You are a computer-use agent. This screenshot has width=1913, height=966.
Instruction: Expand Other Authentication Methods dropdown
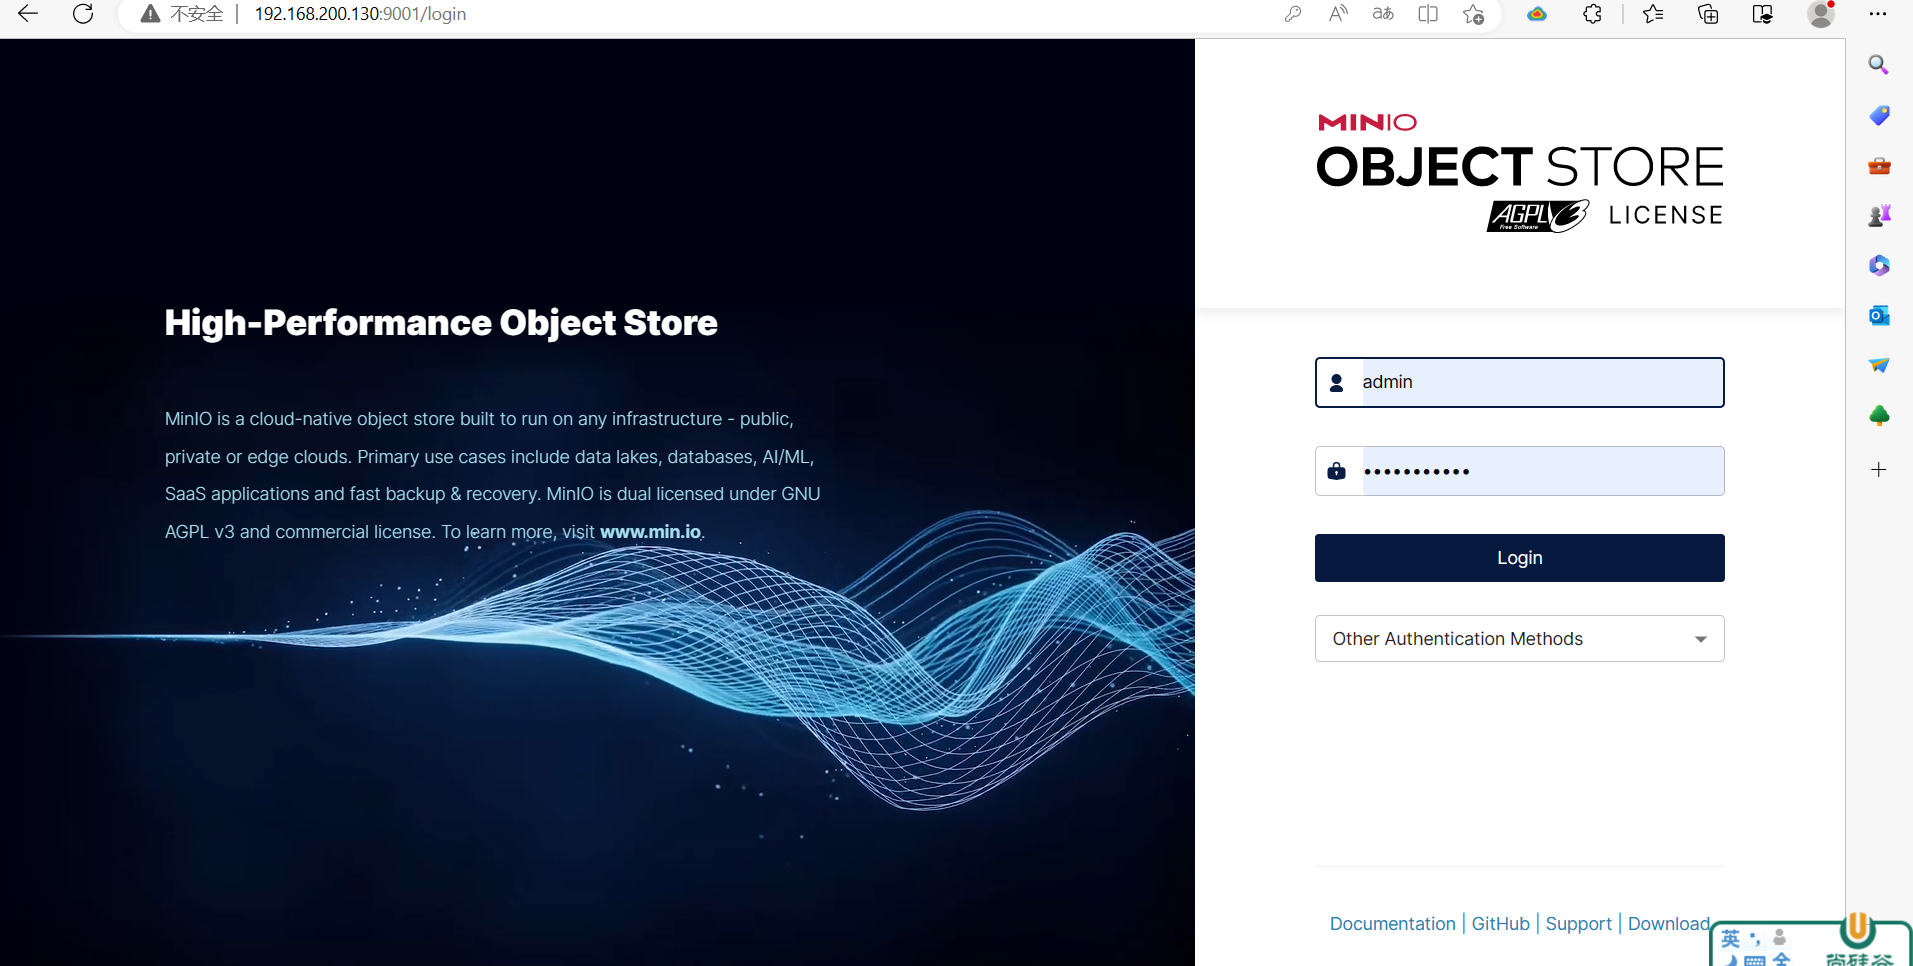[x=1519, y=638]
